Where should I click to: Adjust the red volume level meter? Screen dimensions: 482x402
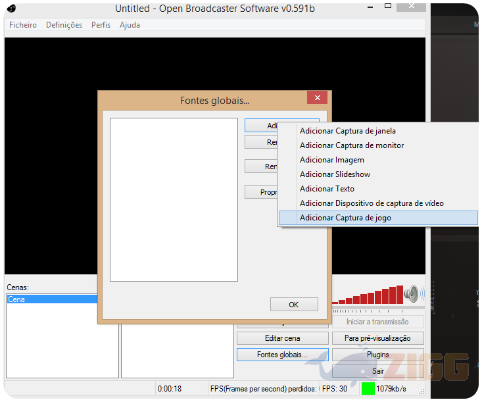coord(368,295)
